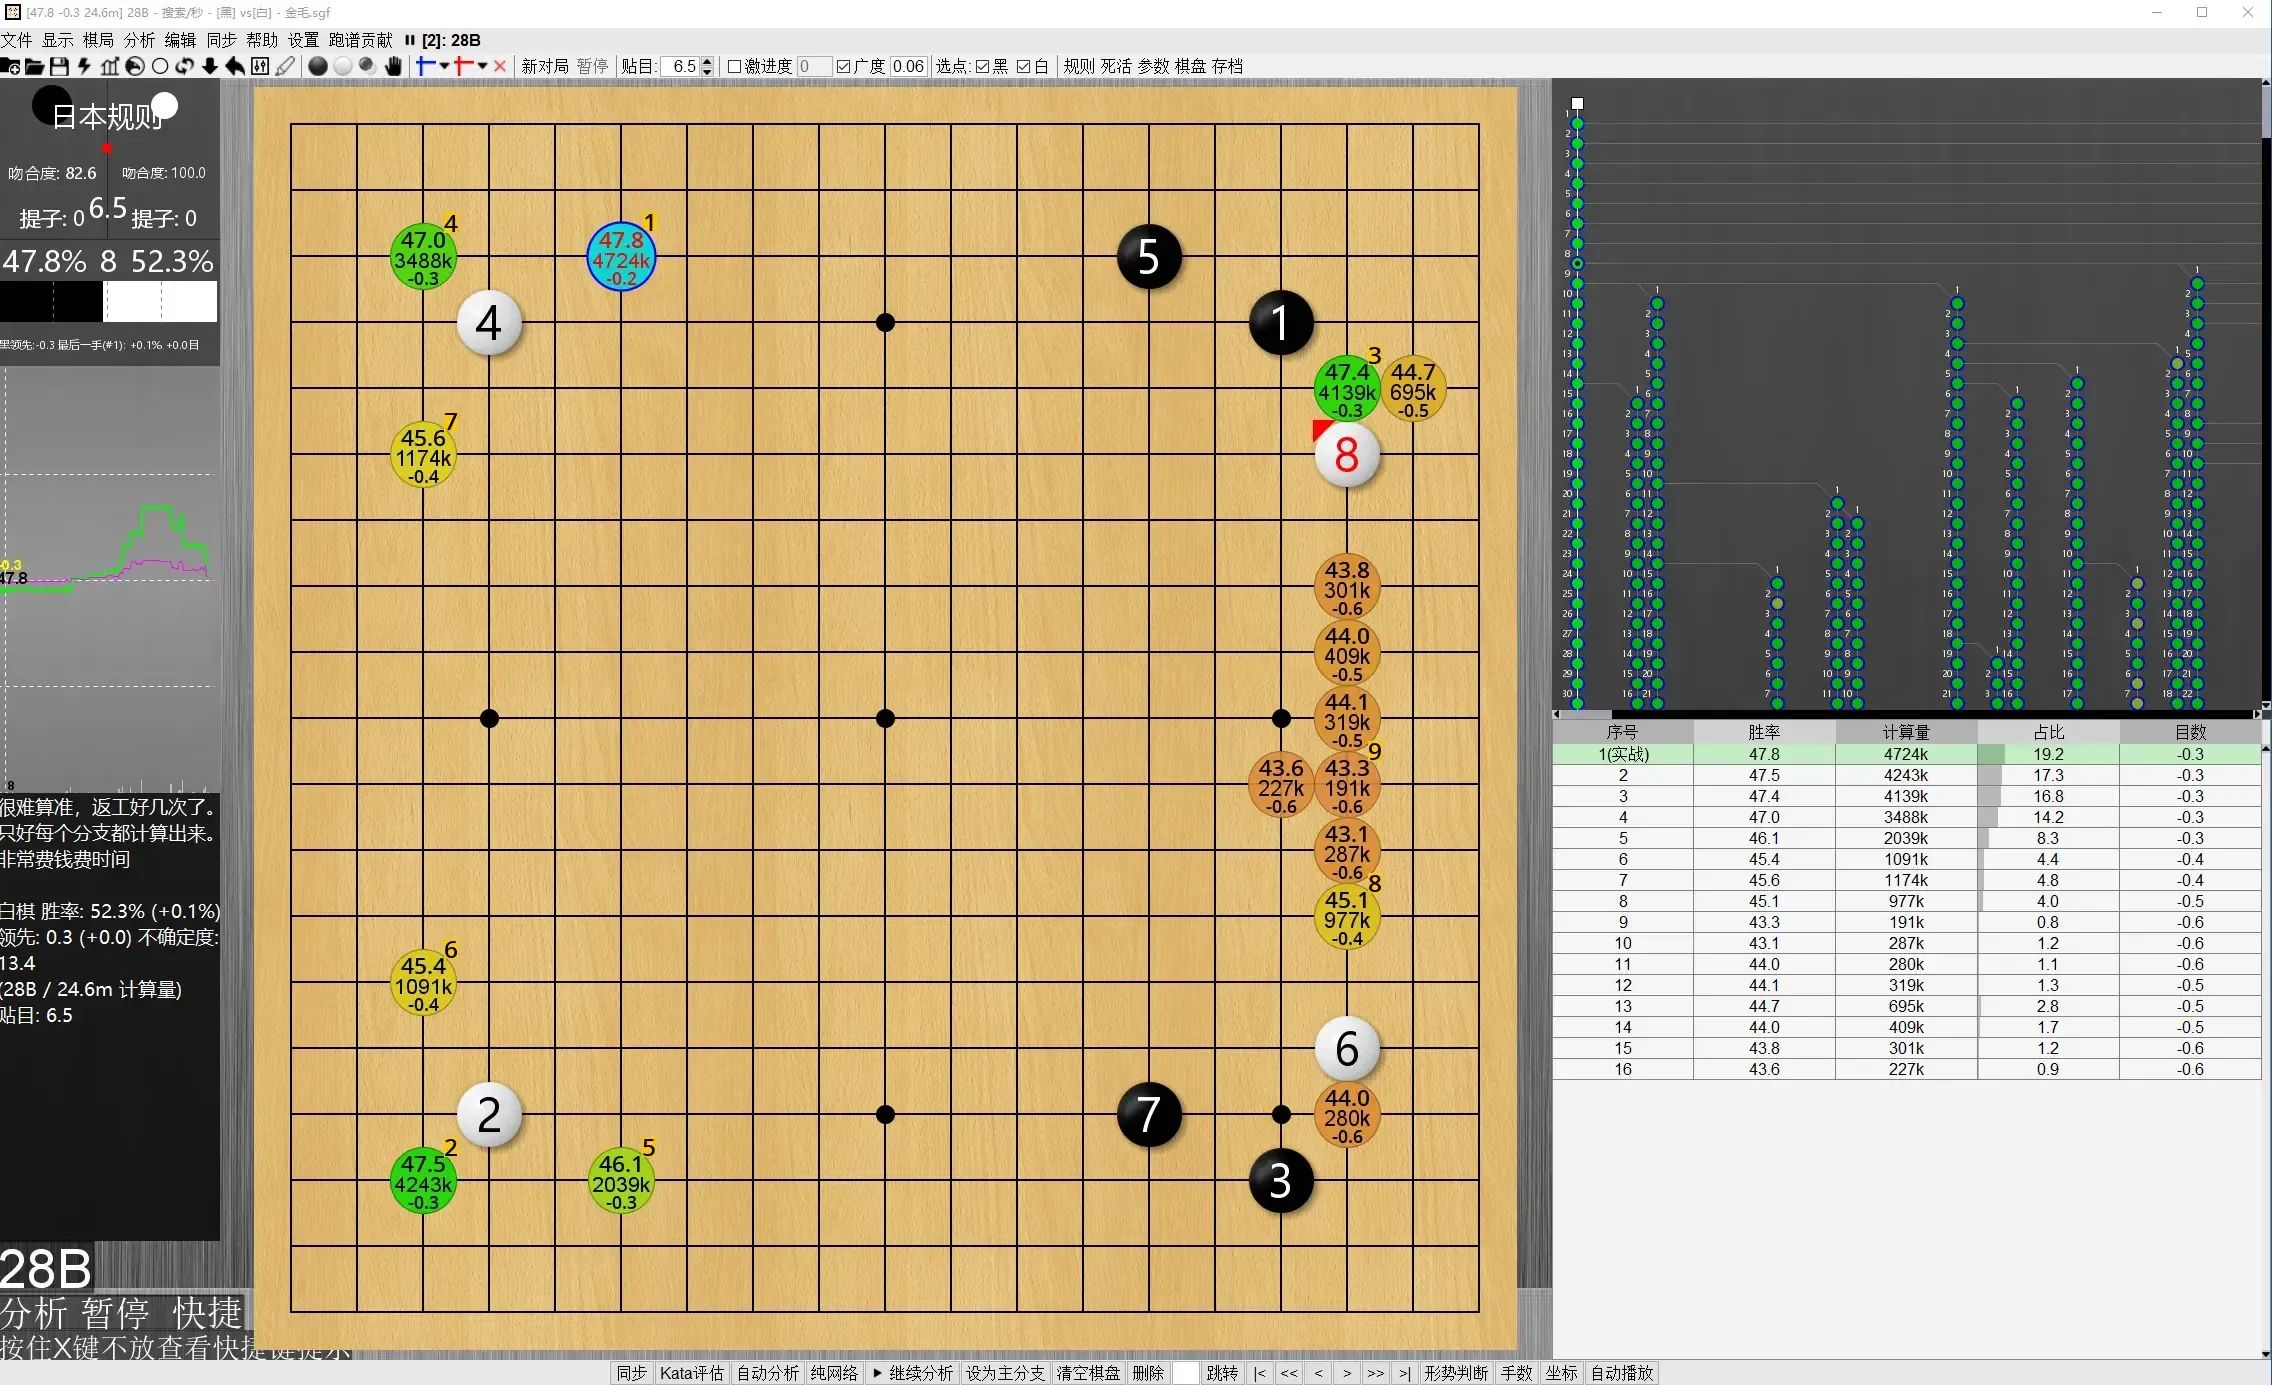Click the lightning quick-analysis icon
The height and width of the screenshot is (1385, 2272).
[x=84, y=67]
